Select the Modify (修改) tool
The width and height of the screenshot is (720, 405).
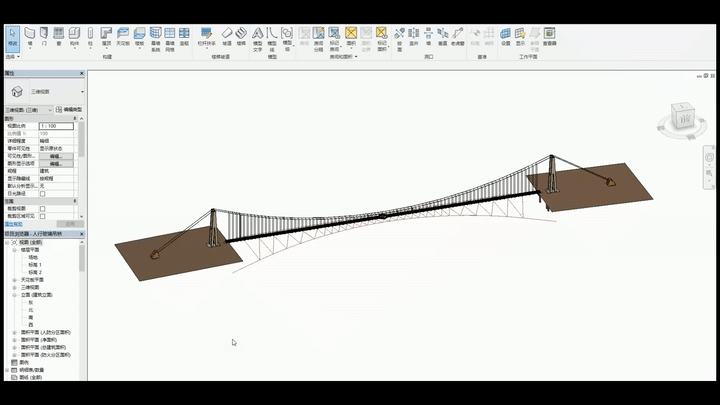(12, 37)
